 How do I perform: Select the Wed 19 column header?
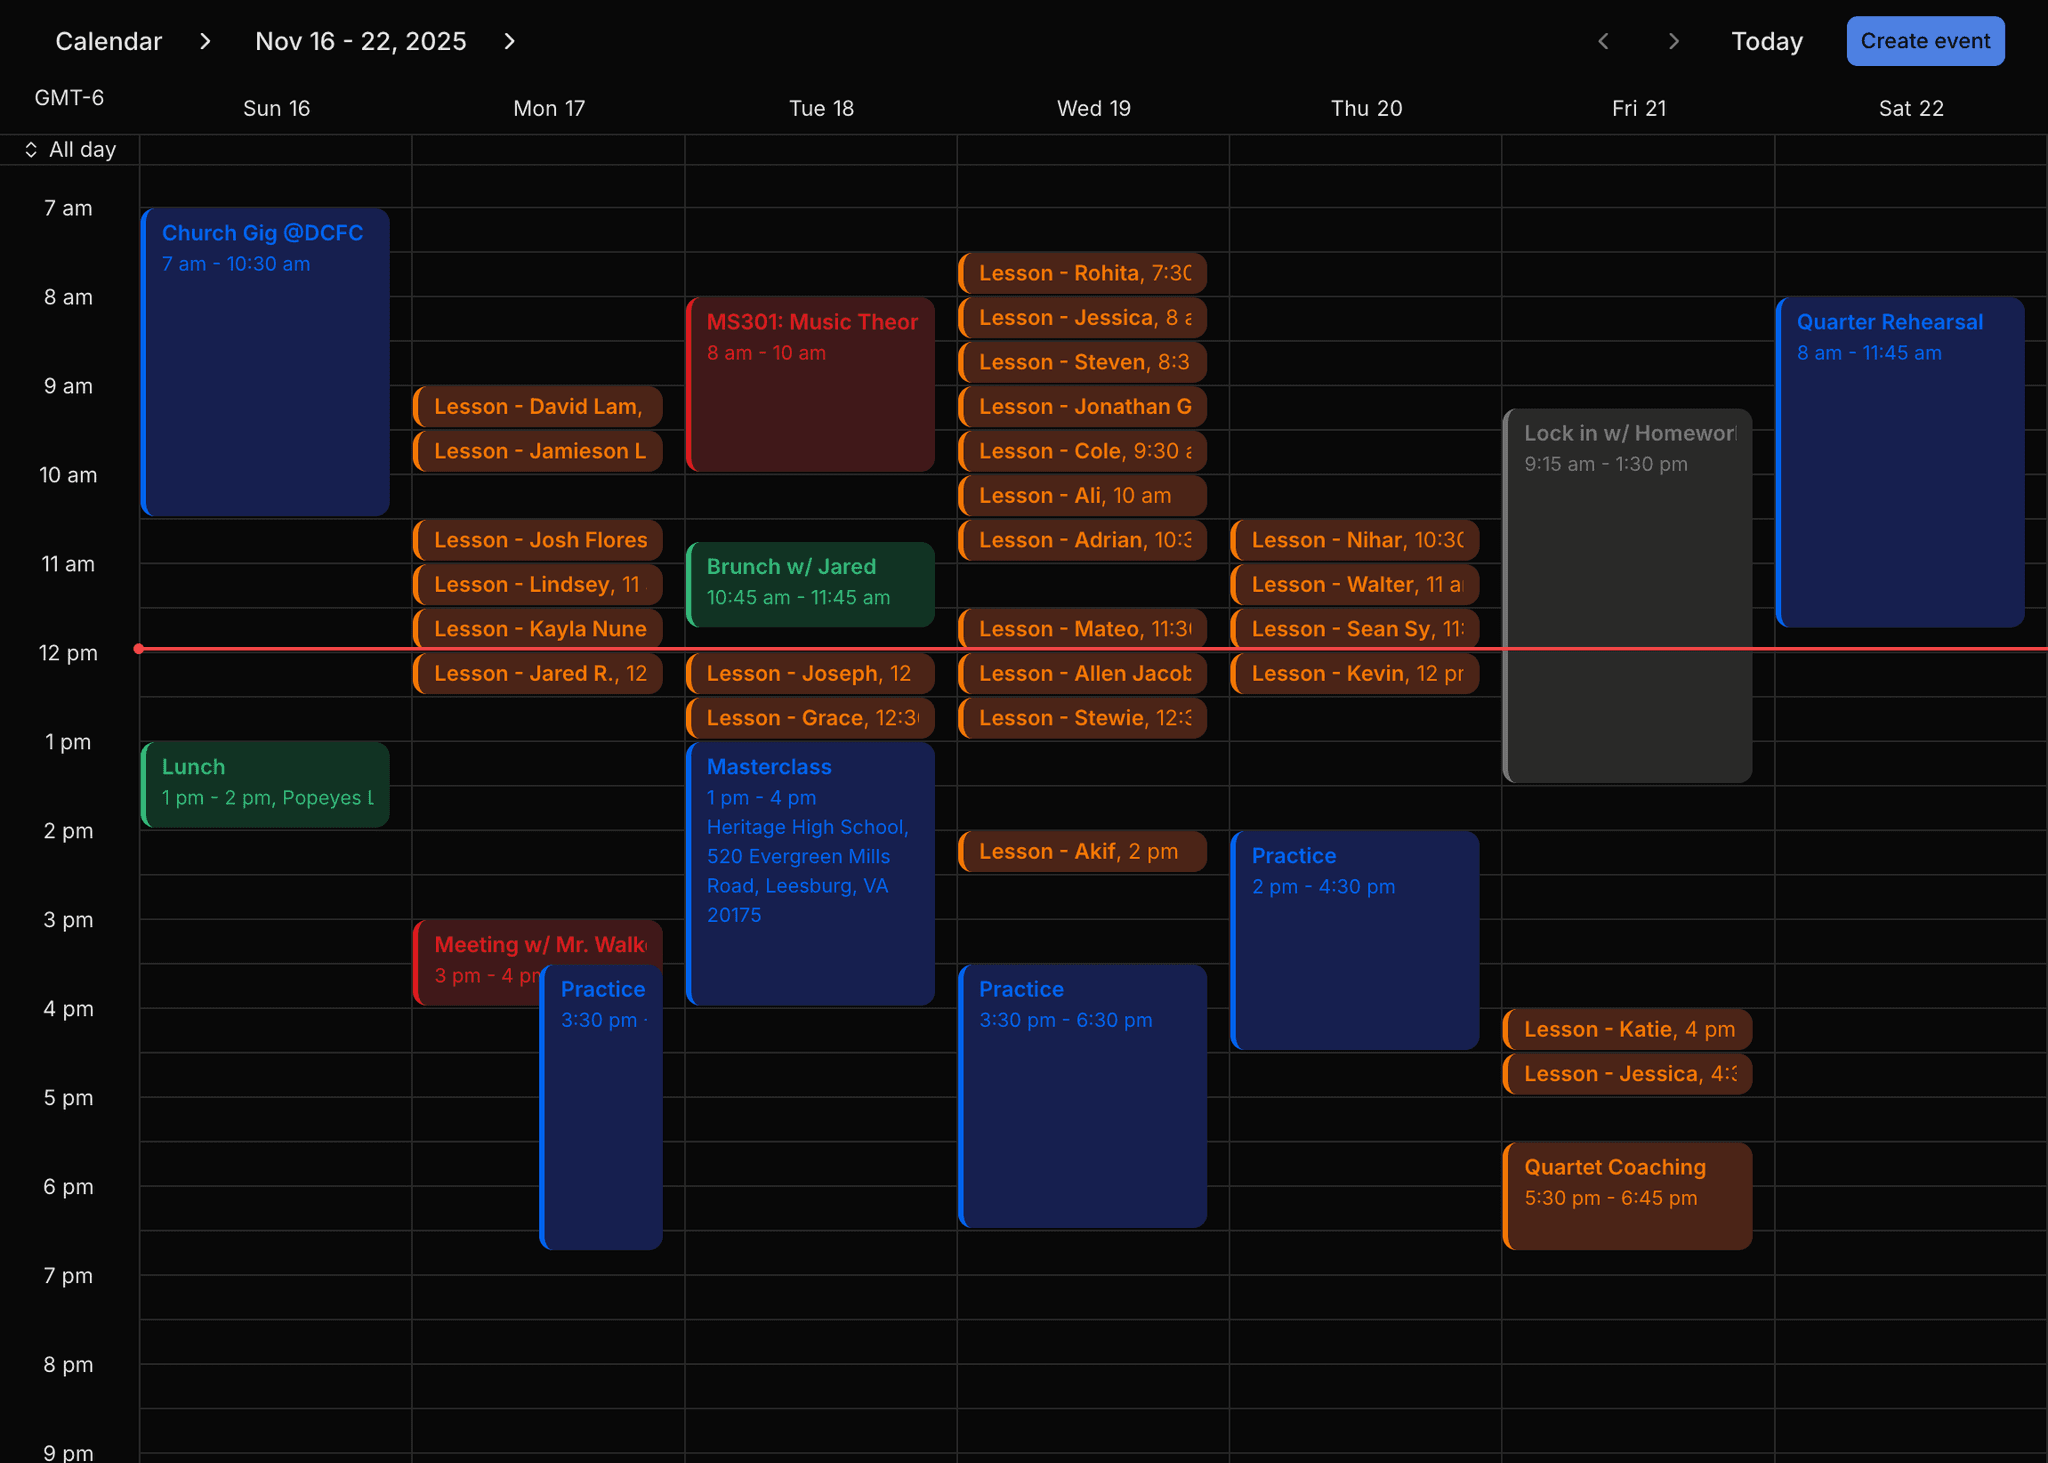(x=1093, y=108)
